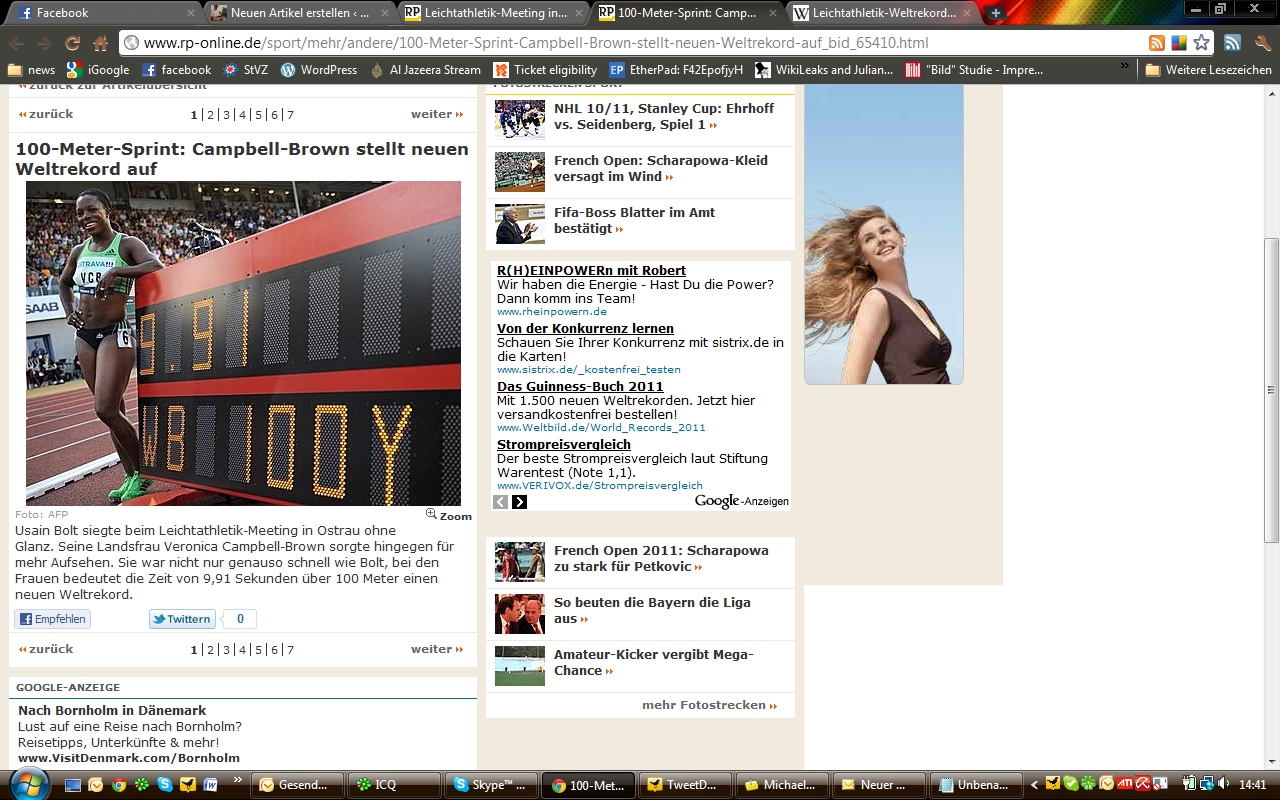
Task: Click the Twittern count bubble
Action: [240, 619]
